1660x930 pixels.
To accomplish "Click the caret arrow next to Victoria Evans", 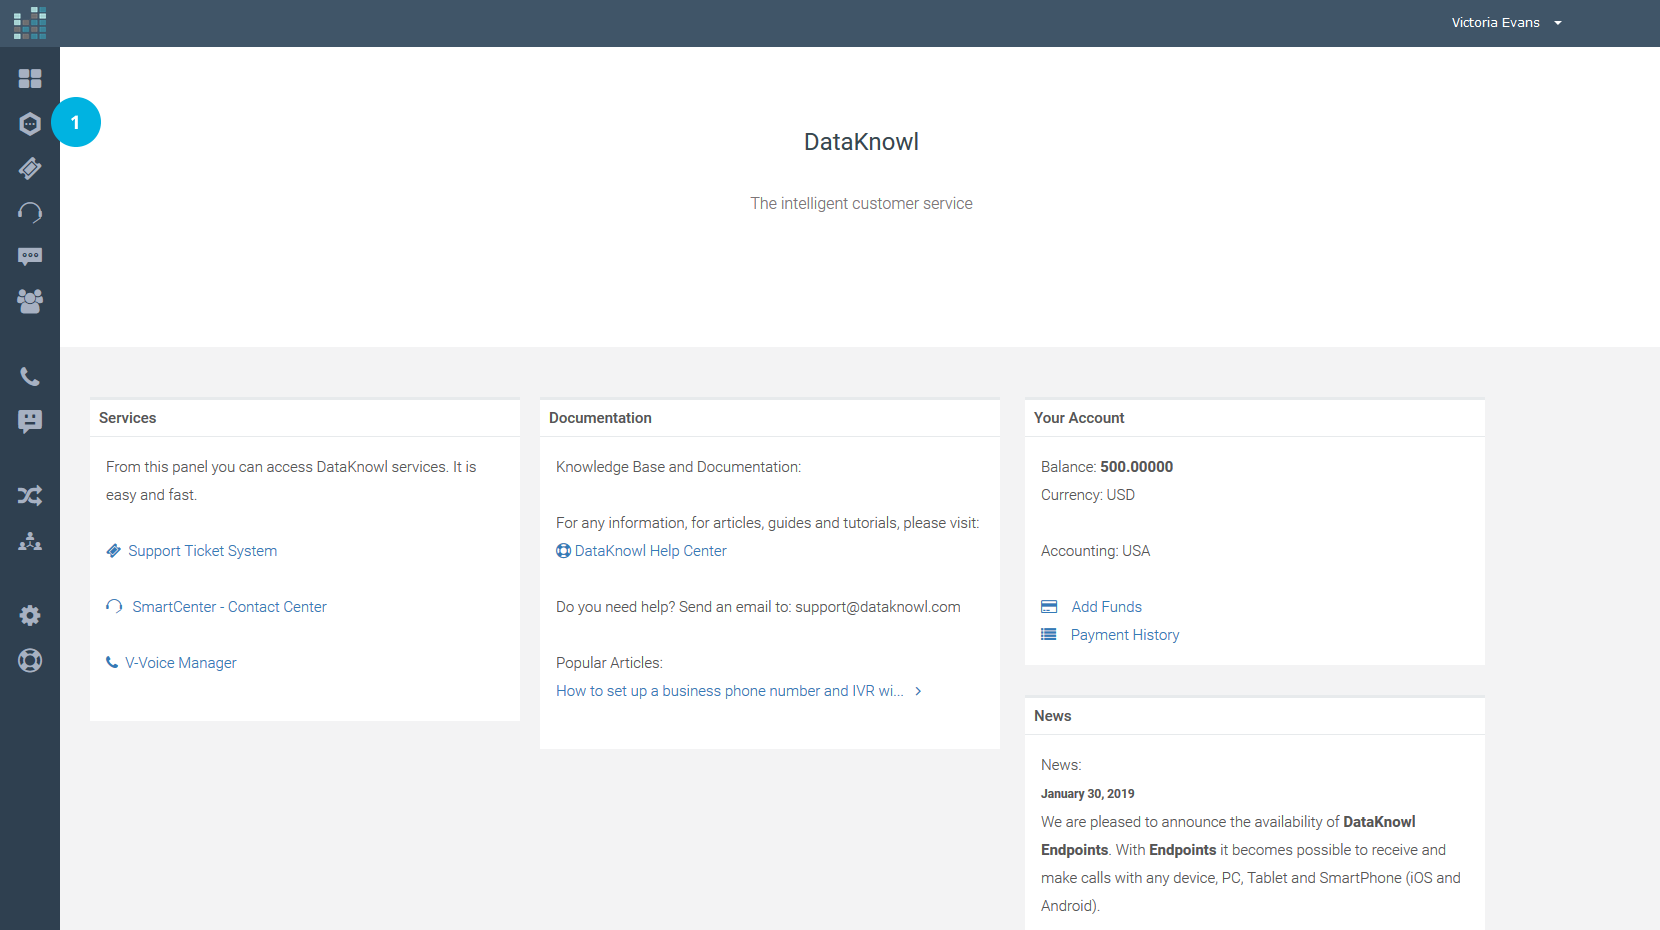I will coord(1558,23).
